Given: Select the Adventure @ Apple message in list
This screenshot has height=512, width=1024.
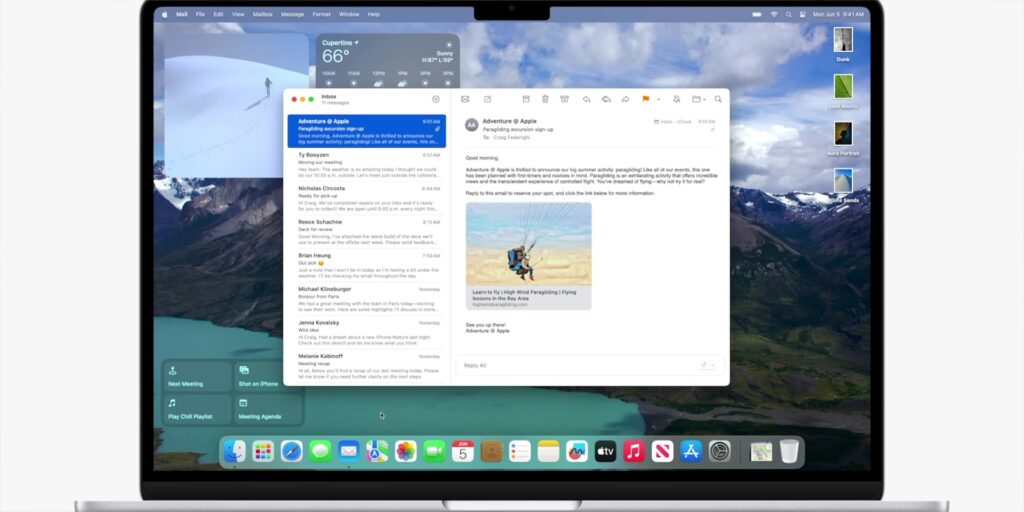Looking at the screenshot, I should [x=367, y=131].
